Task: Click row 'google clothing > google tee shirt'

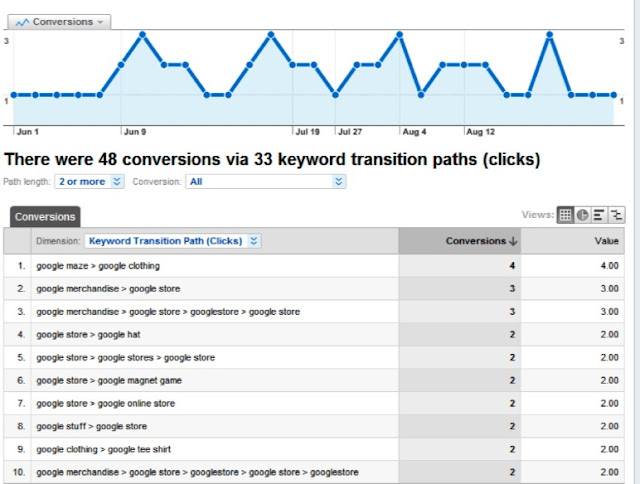Action: click(x=314, y=449)
